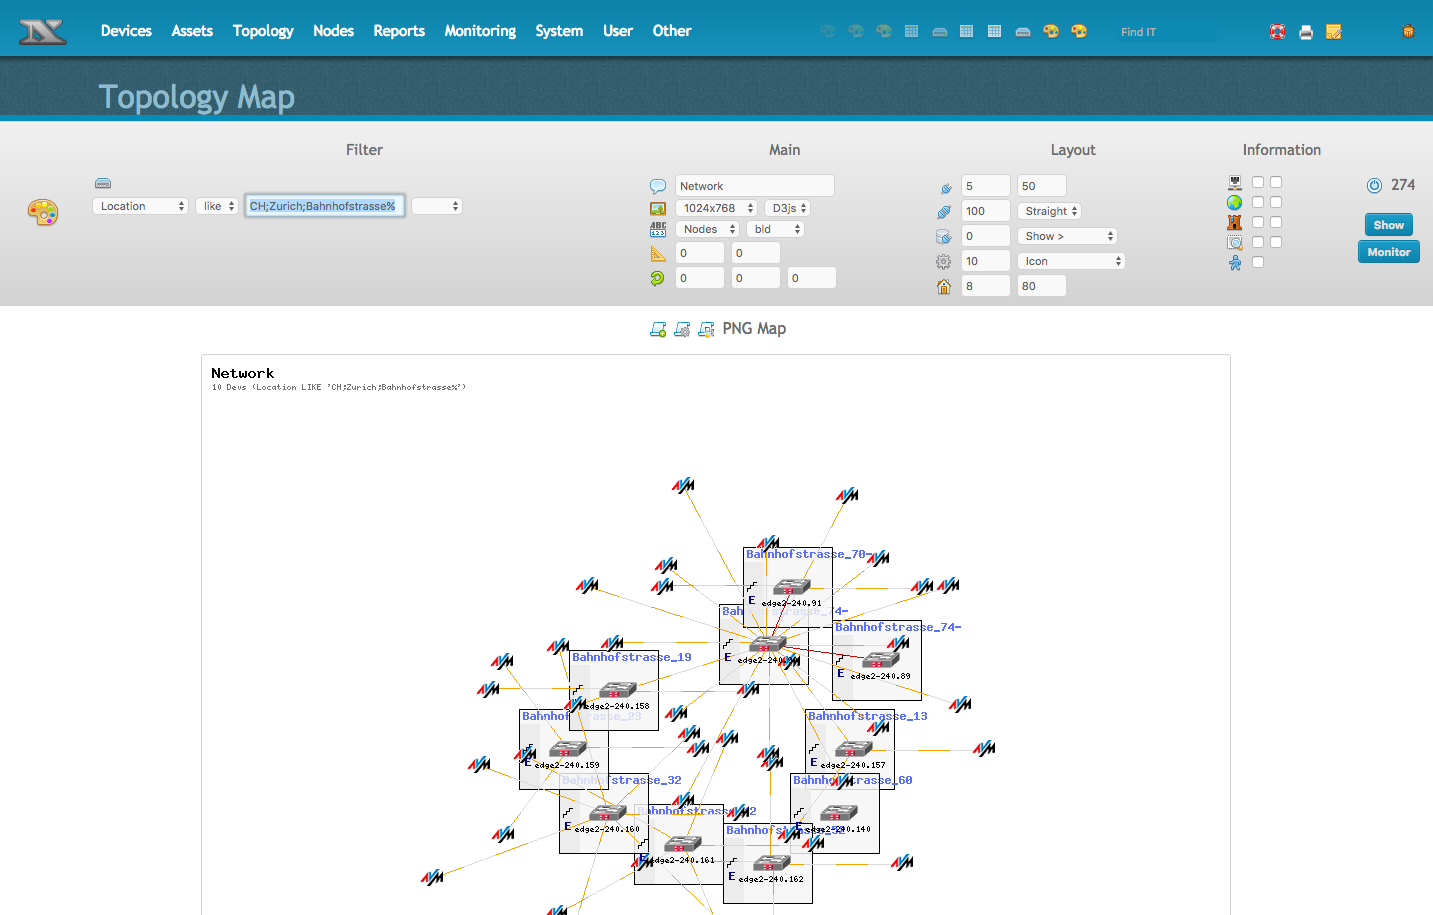
Task: Open the Location filter dropdown
Action: pos(140,206)
